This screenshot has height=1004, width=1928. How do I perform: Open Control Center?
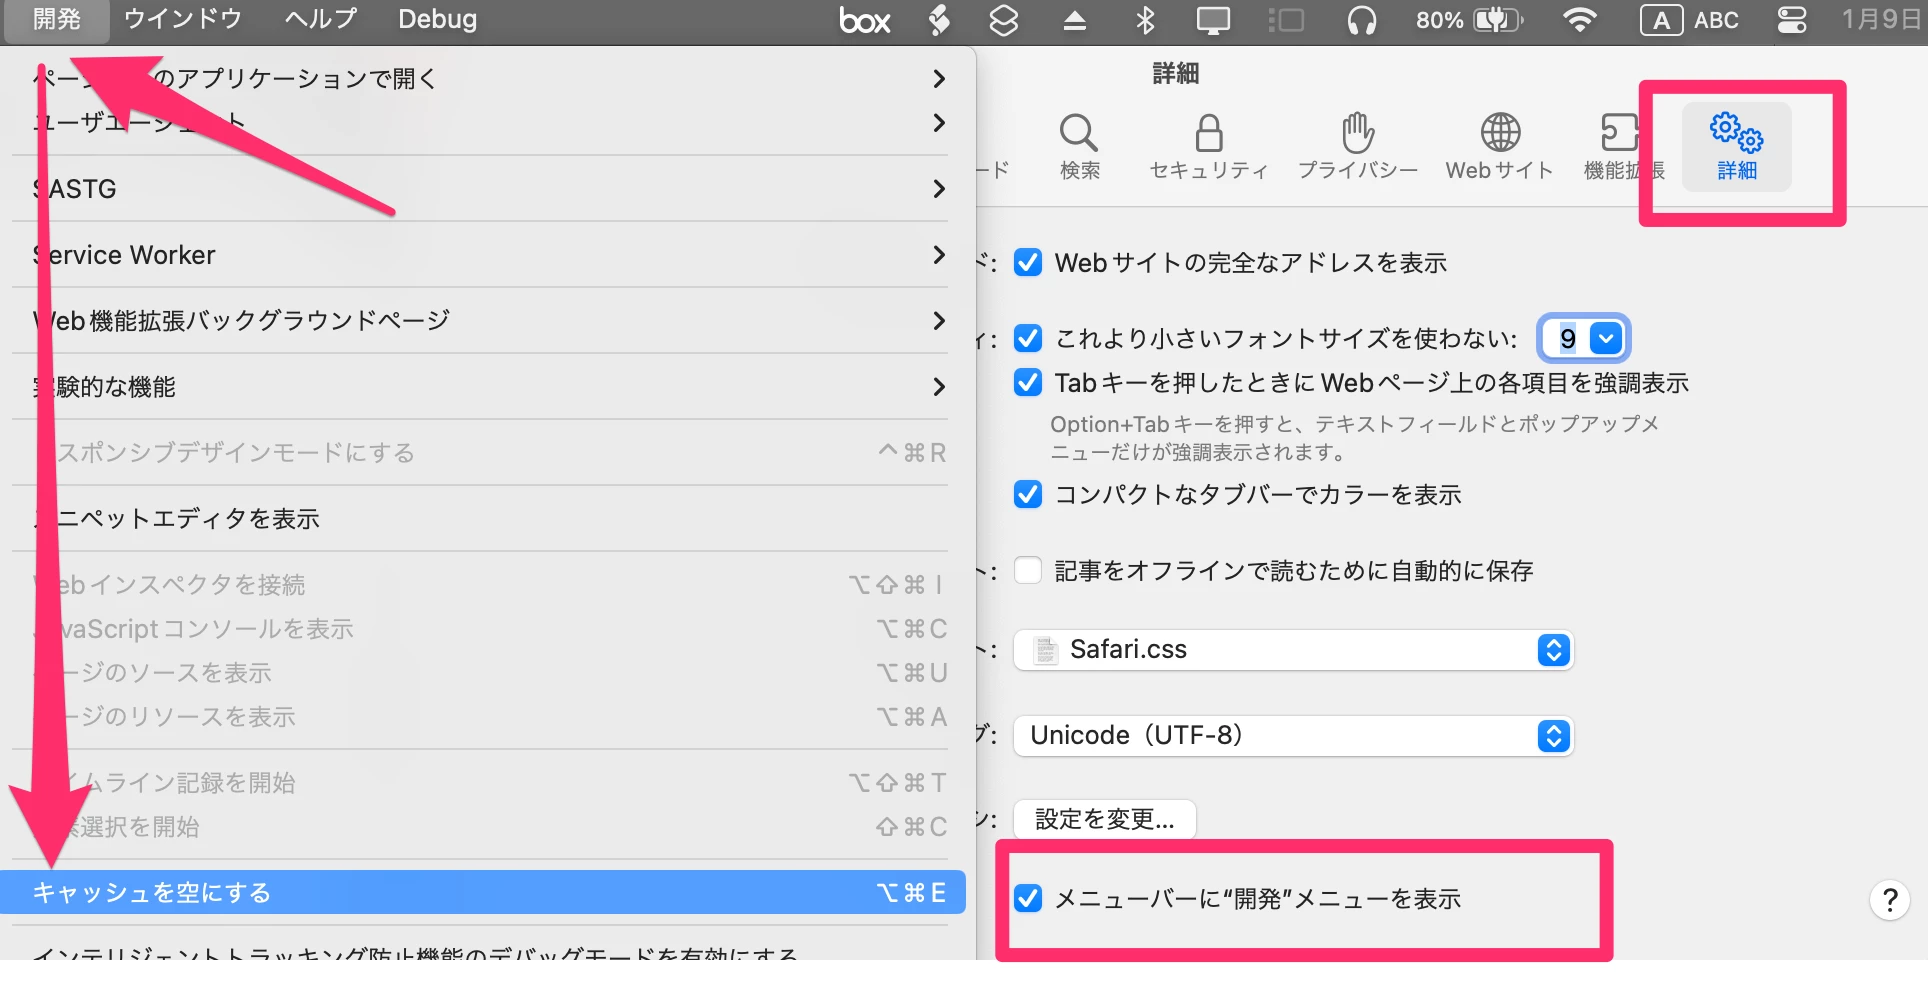(x=1792, y=20)
